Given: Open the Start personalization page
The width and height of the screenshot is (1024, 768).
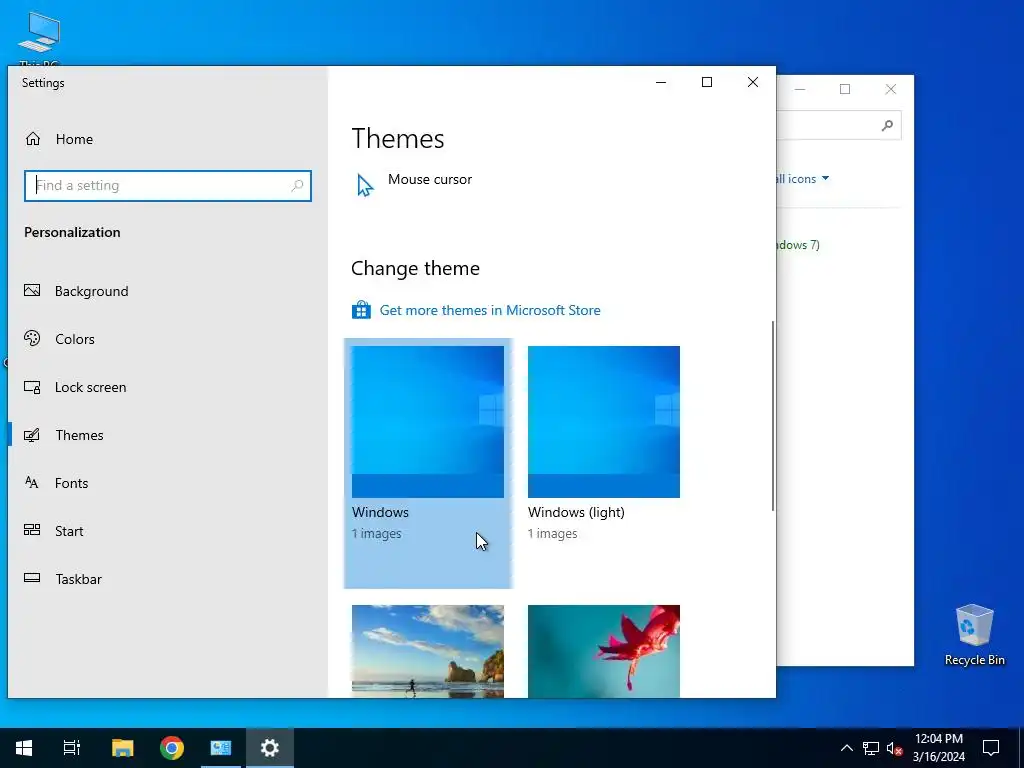Looking at the screenshot, I should click(x=168, y=531).
